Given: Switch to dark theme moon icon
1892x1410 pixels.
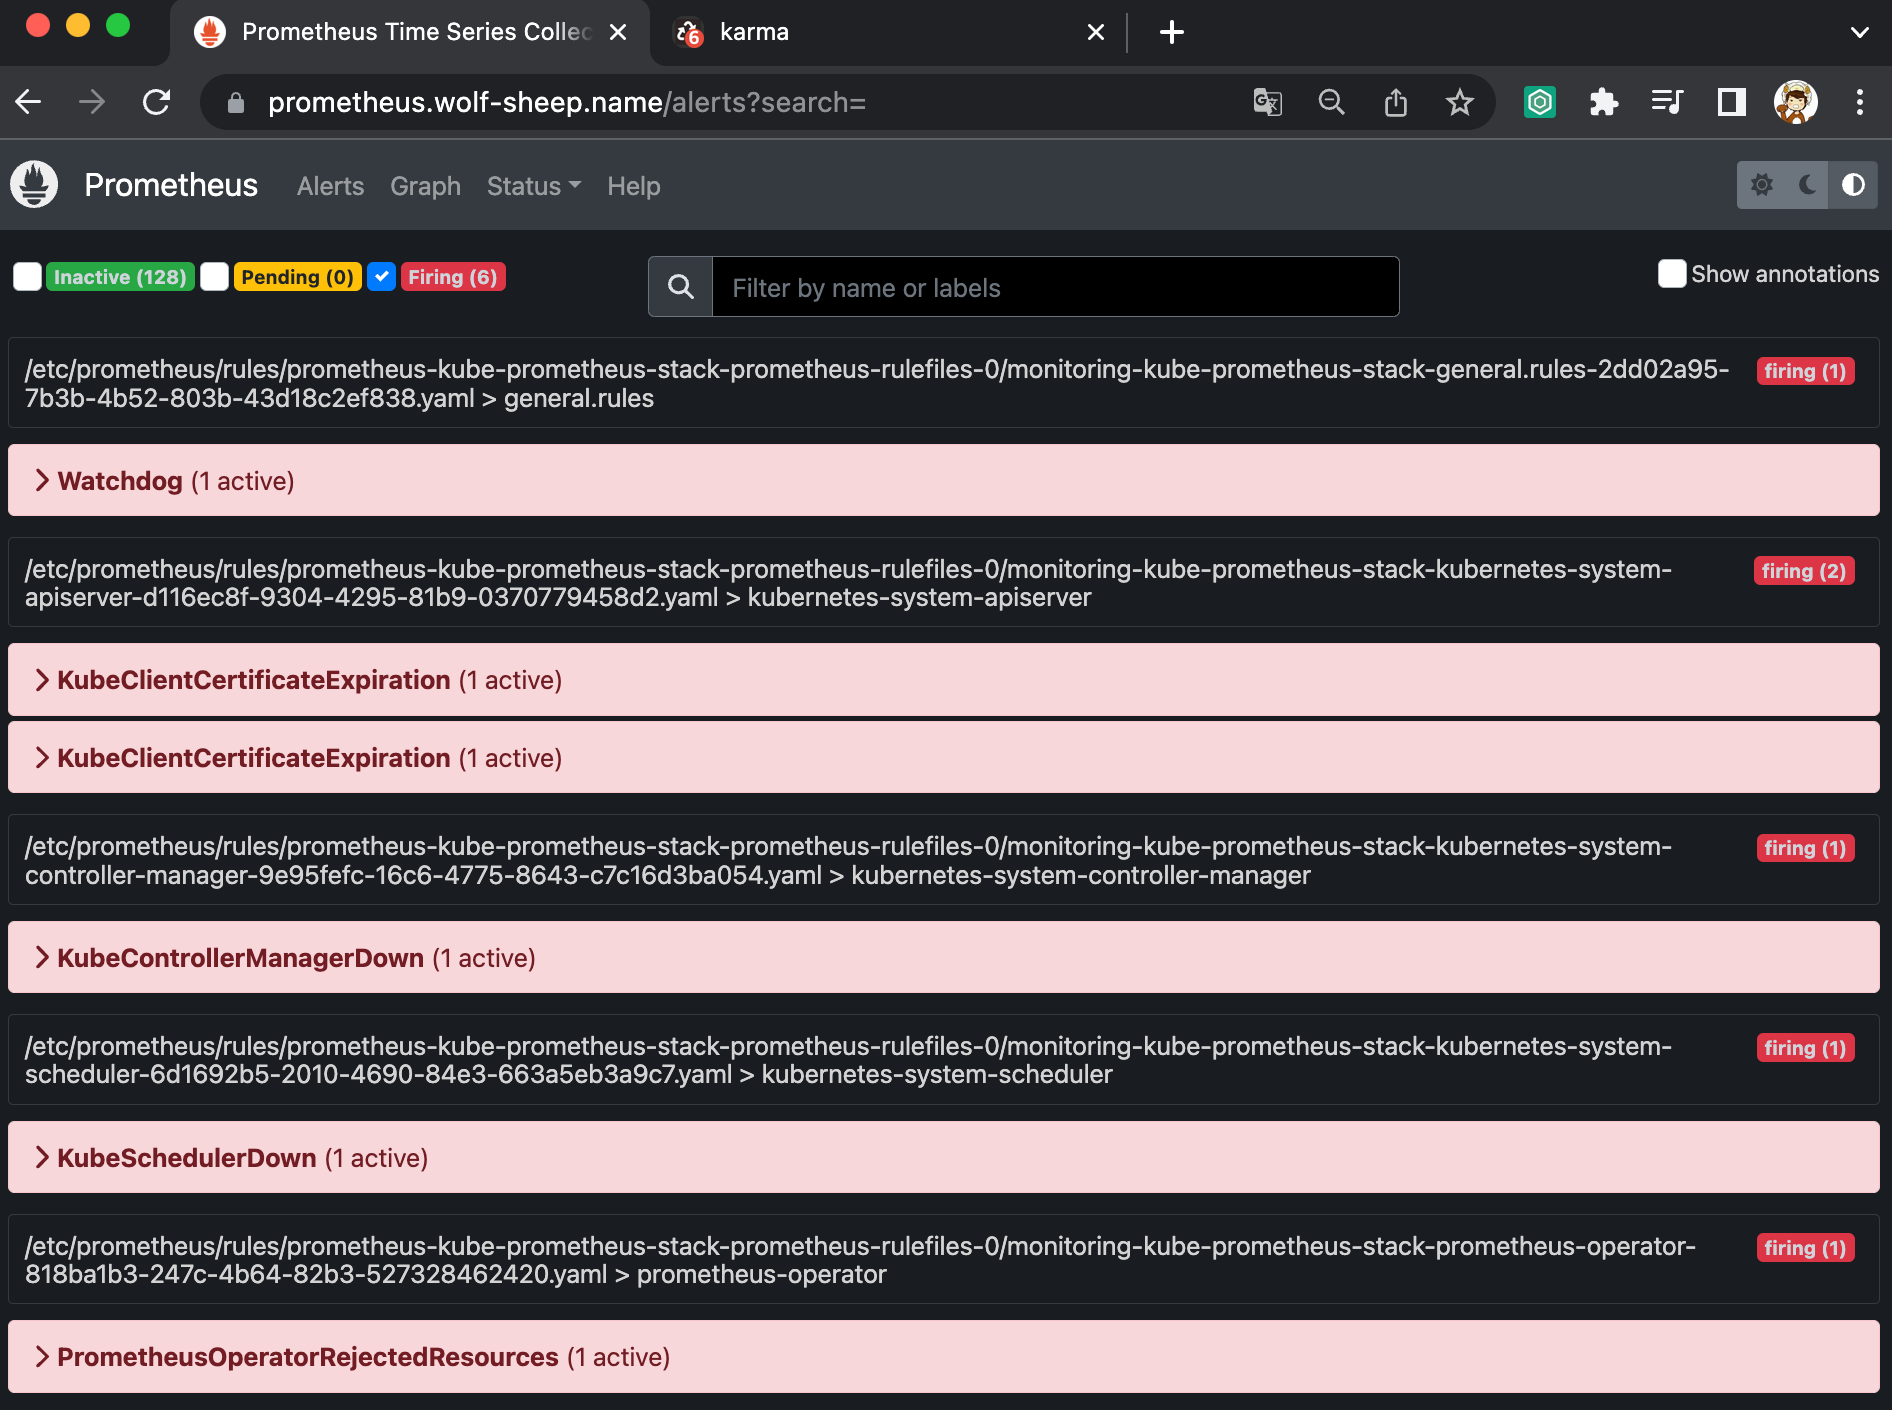Looking at the screenshot, I should click(x=1807, y=185).
